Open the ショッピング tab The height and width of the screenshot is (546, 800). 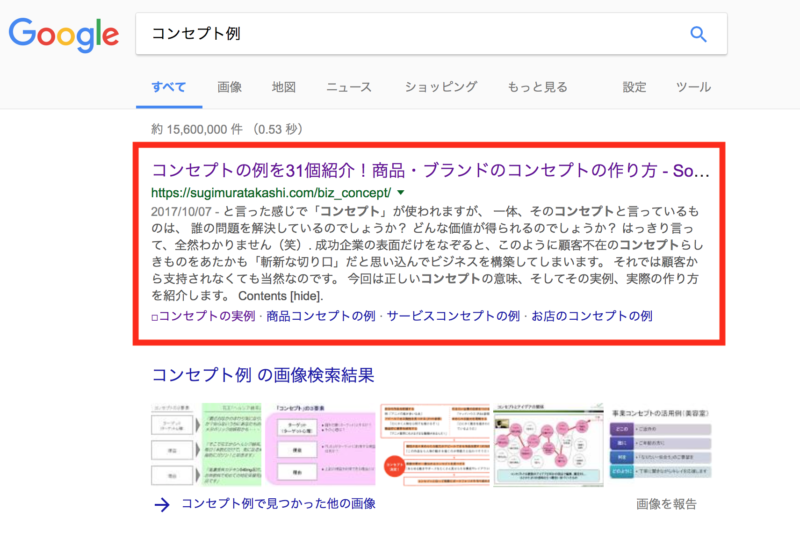pyautogui.click(x=441, y=87)
